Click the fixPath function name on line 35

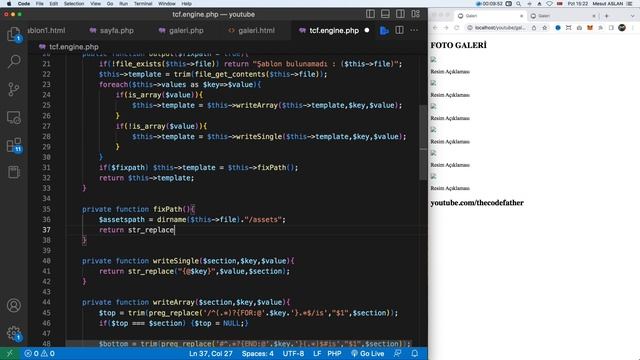[167, 209]
